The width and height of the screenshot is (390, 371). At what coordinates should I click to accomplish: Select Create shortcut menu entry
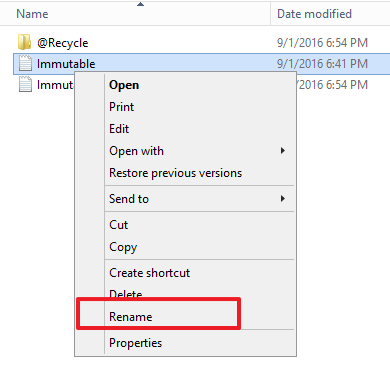tap(150, 273)
